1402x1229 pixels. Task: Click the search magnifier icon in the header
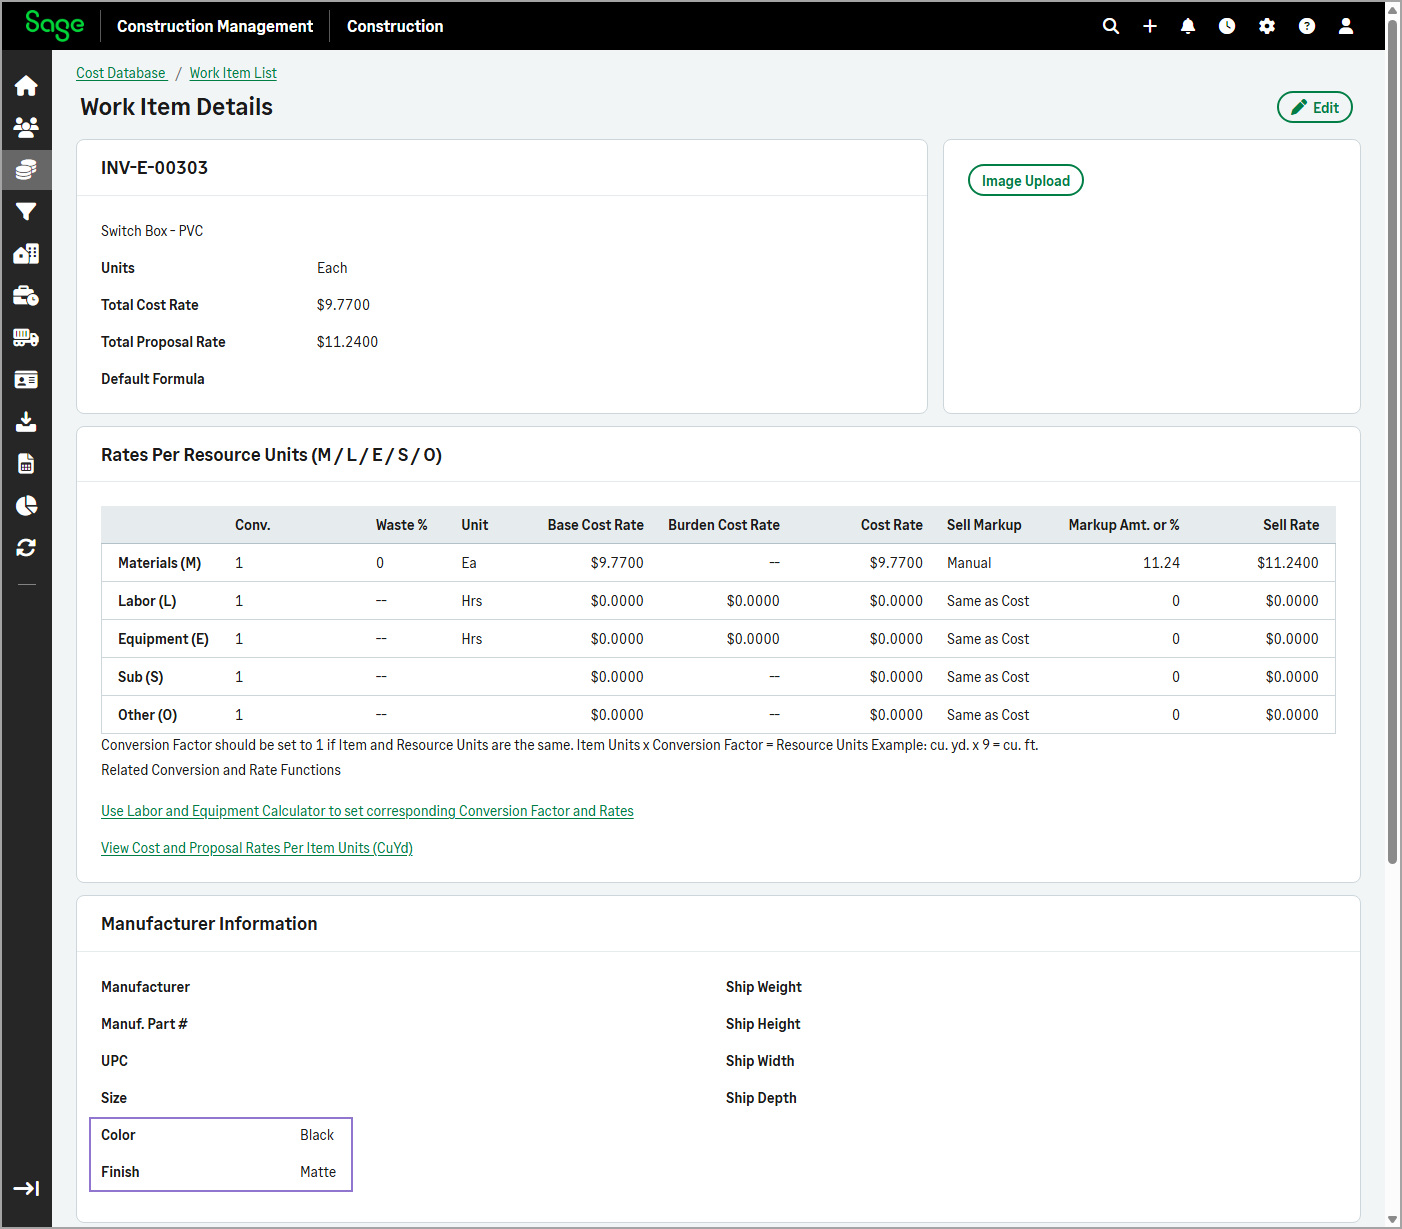point(1110,26)
